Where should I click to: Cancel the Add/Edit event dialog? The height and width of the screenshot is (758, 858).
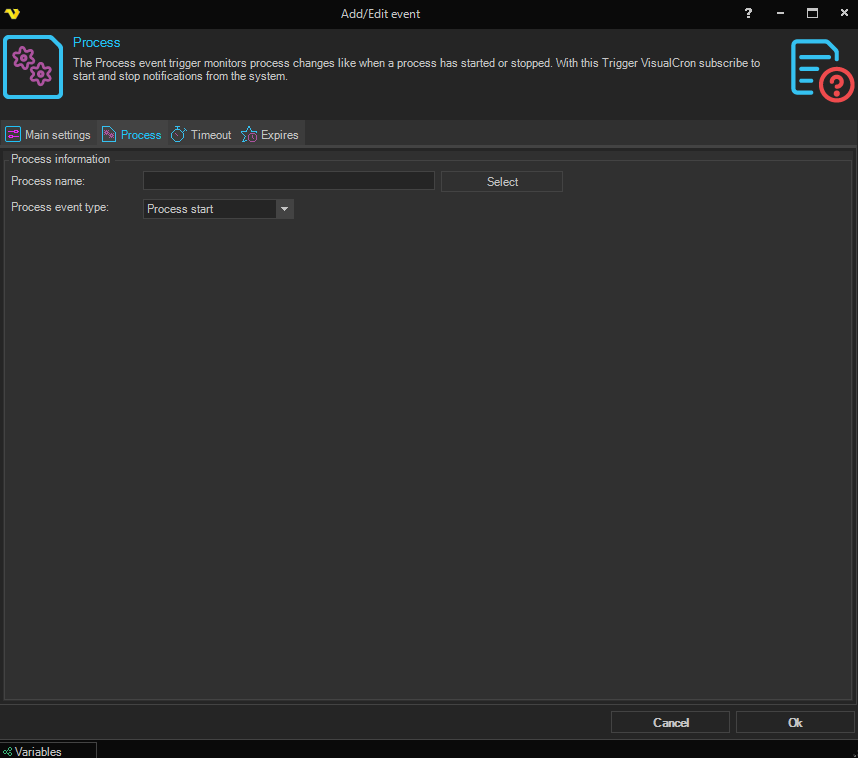(x=670, y=722)
